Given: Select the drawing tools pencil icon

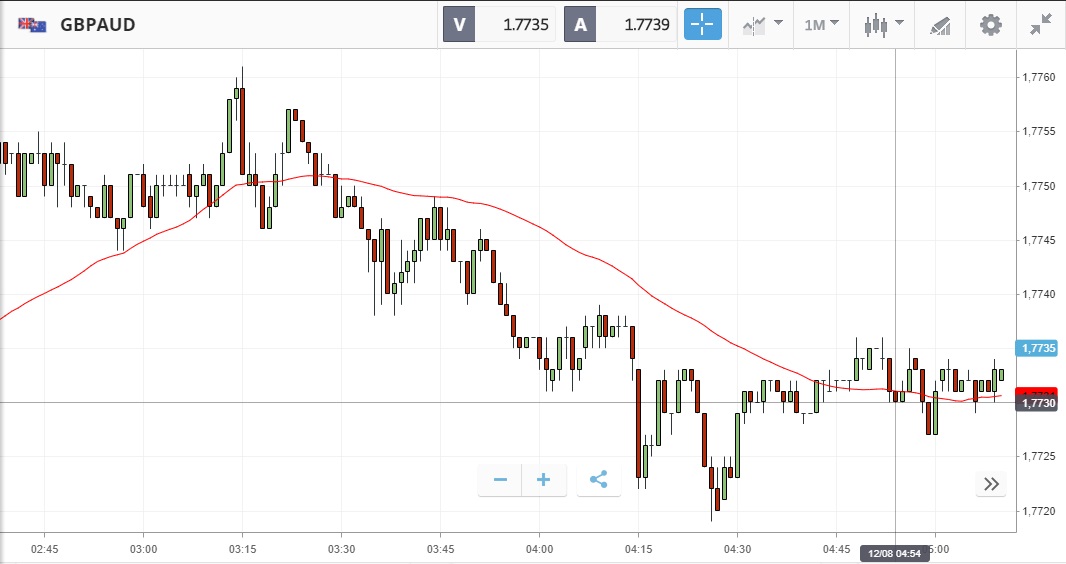Looking at the screenshot, I should point(939,24).
